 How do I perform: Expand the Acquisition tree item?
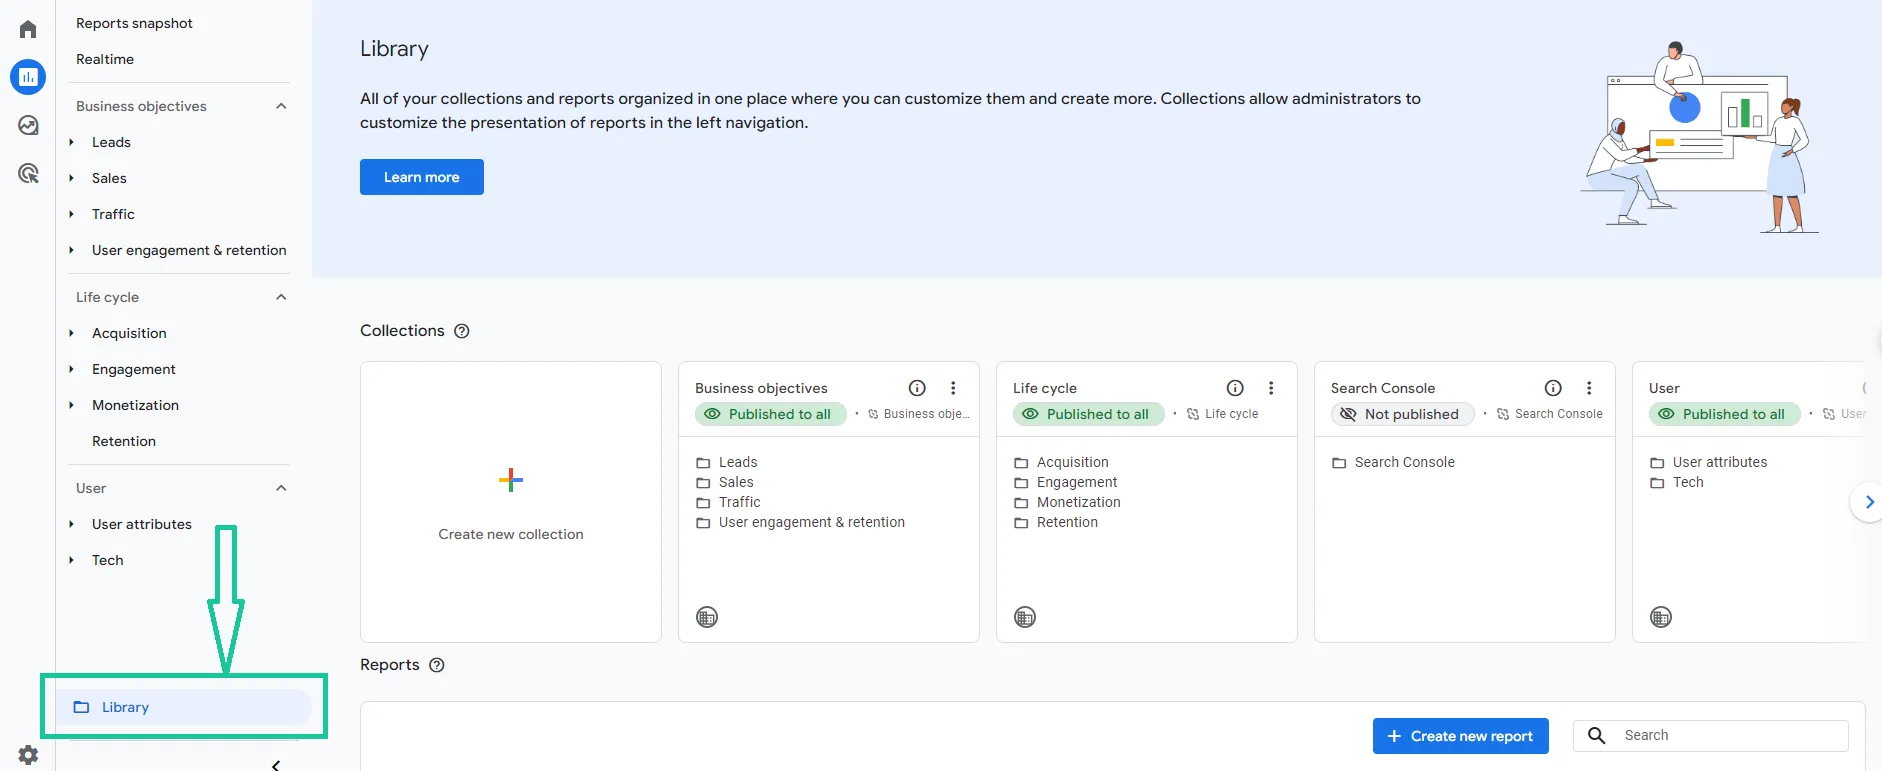tap(72, 333)
